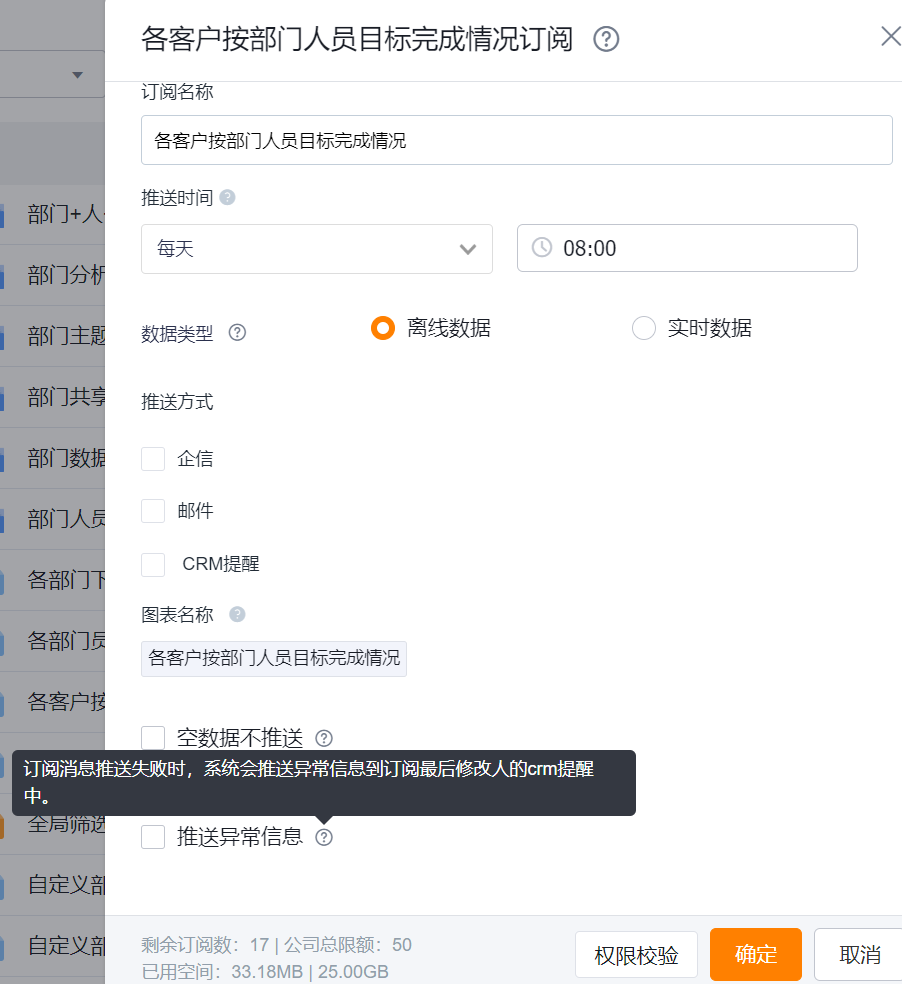Confirm the subscription with 确定

pyautogui.click(x=755, y=954)
